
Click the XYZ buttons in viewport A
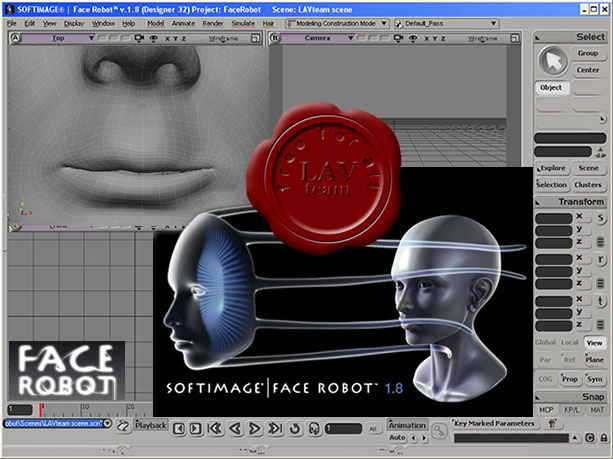coord(175,38)
